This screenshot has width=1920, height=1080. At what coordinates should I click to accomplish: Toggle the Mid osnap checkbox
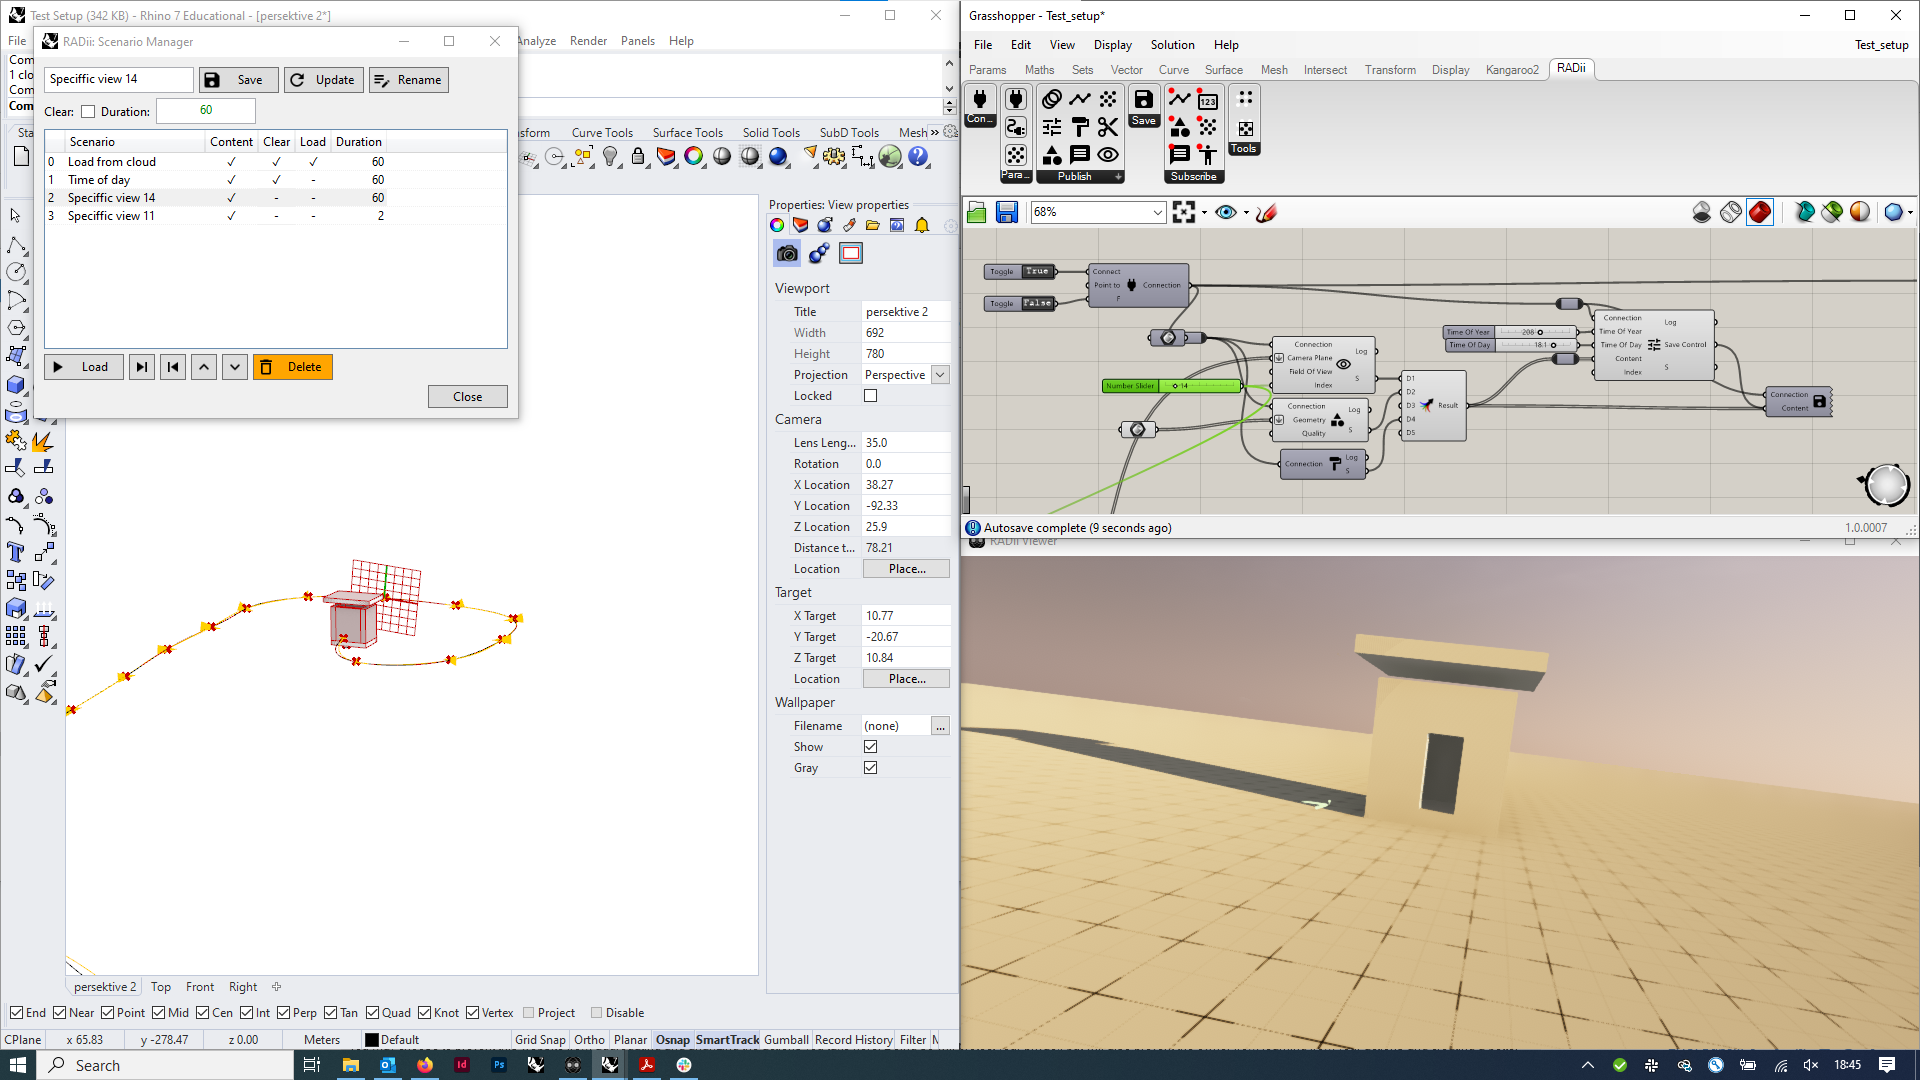tap(159, 1013)
